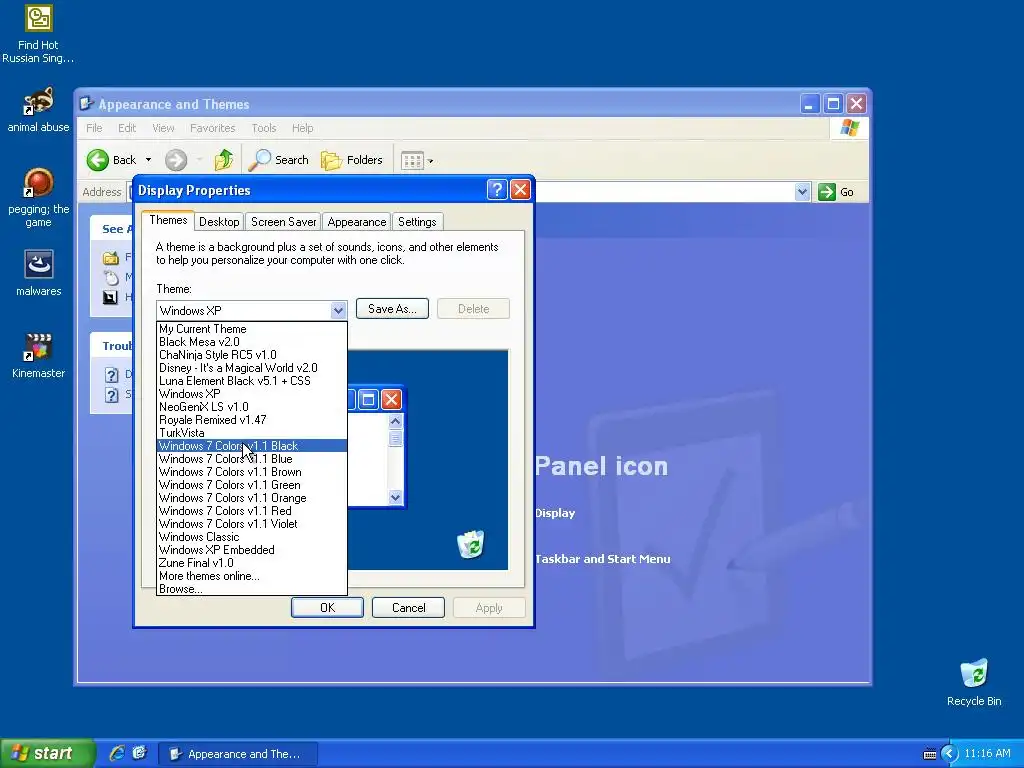Choose Windows XP in the theme list
This screenshot has height=768, width=1024.
[x=252, y=394]
